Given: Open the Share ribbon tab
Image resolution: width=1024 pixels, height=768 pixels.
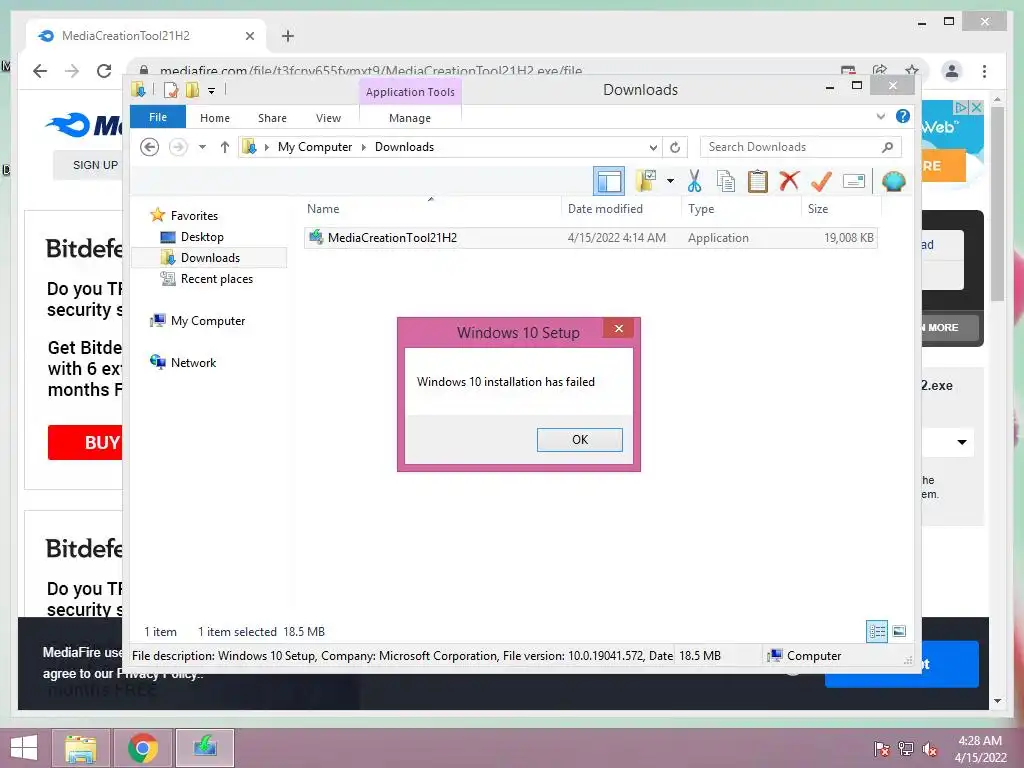Looking at the screenshot, I should click(x=272, y=118).
